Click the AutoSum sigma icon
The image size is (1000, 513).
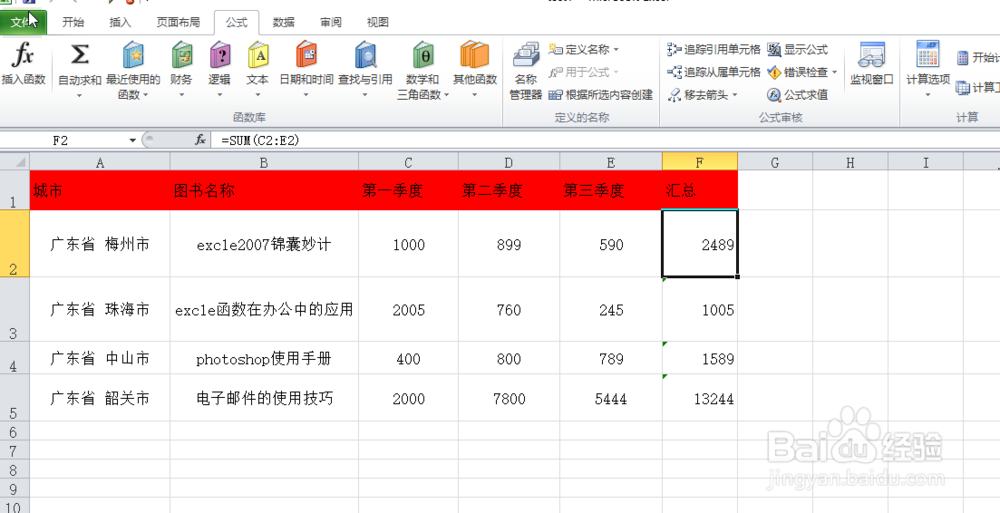80,55
